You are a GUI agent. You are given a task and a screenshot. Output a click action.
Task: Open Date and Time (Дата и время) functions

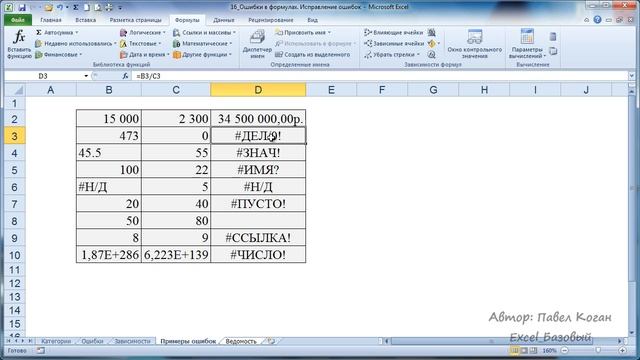(x=144, y=54)
